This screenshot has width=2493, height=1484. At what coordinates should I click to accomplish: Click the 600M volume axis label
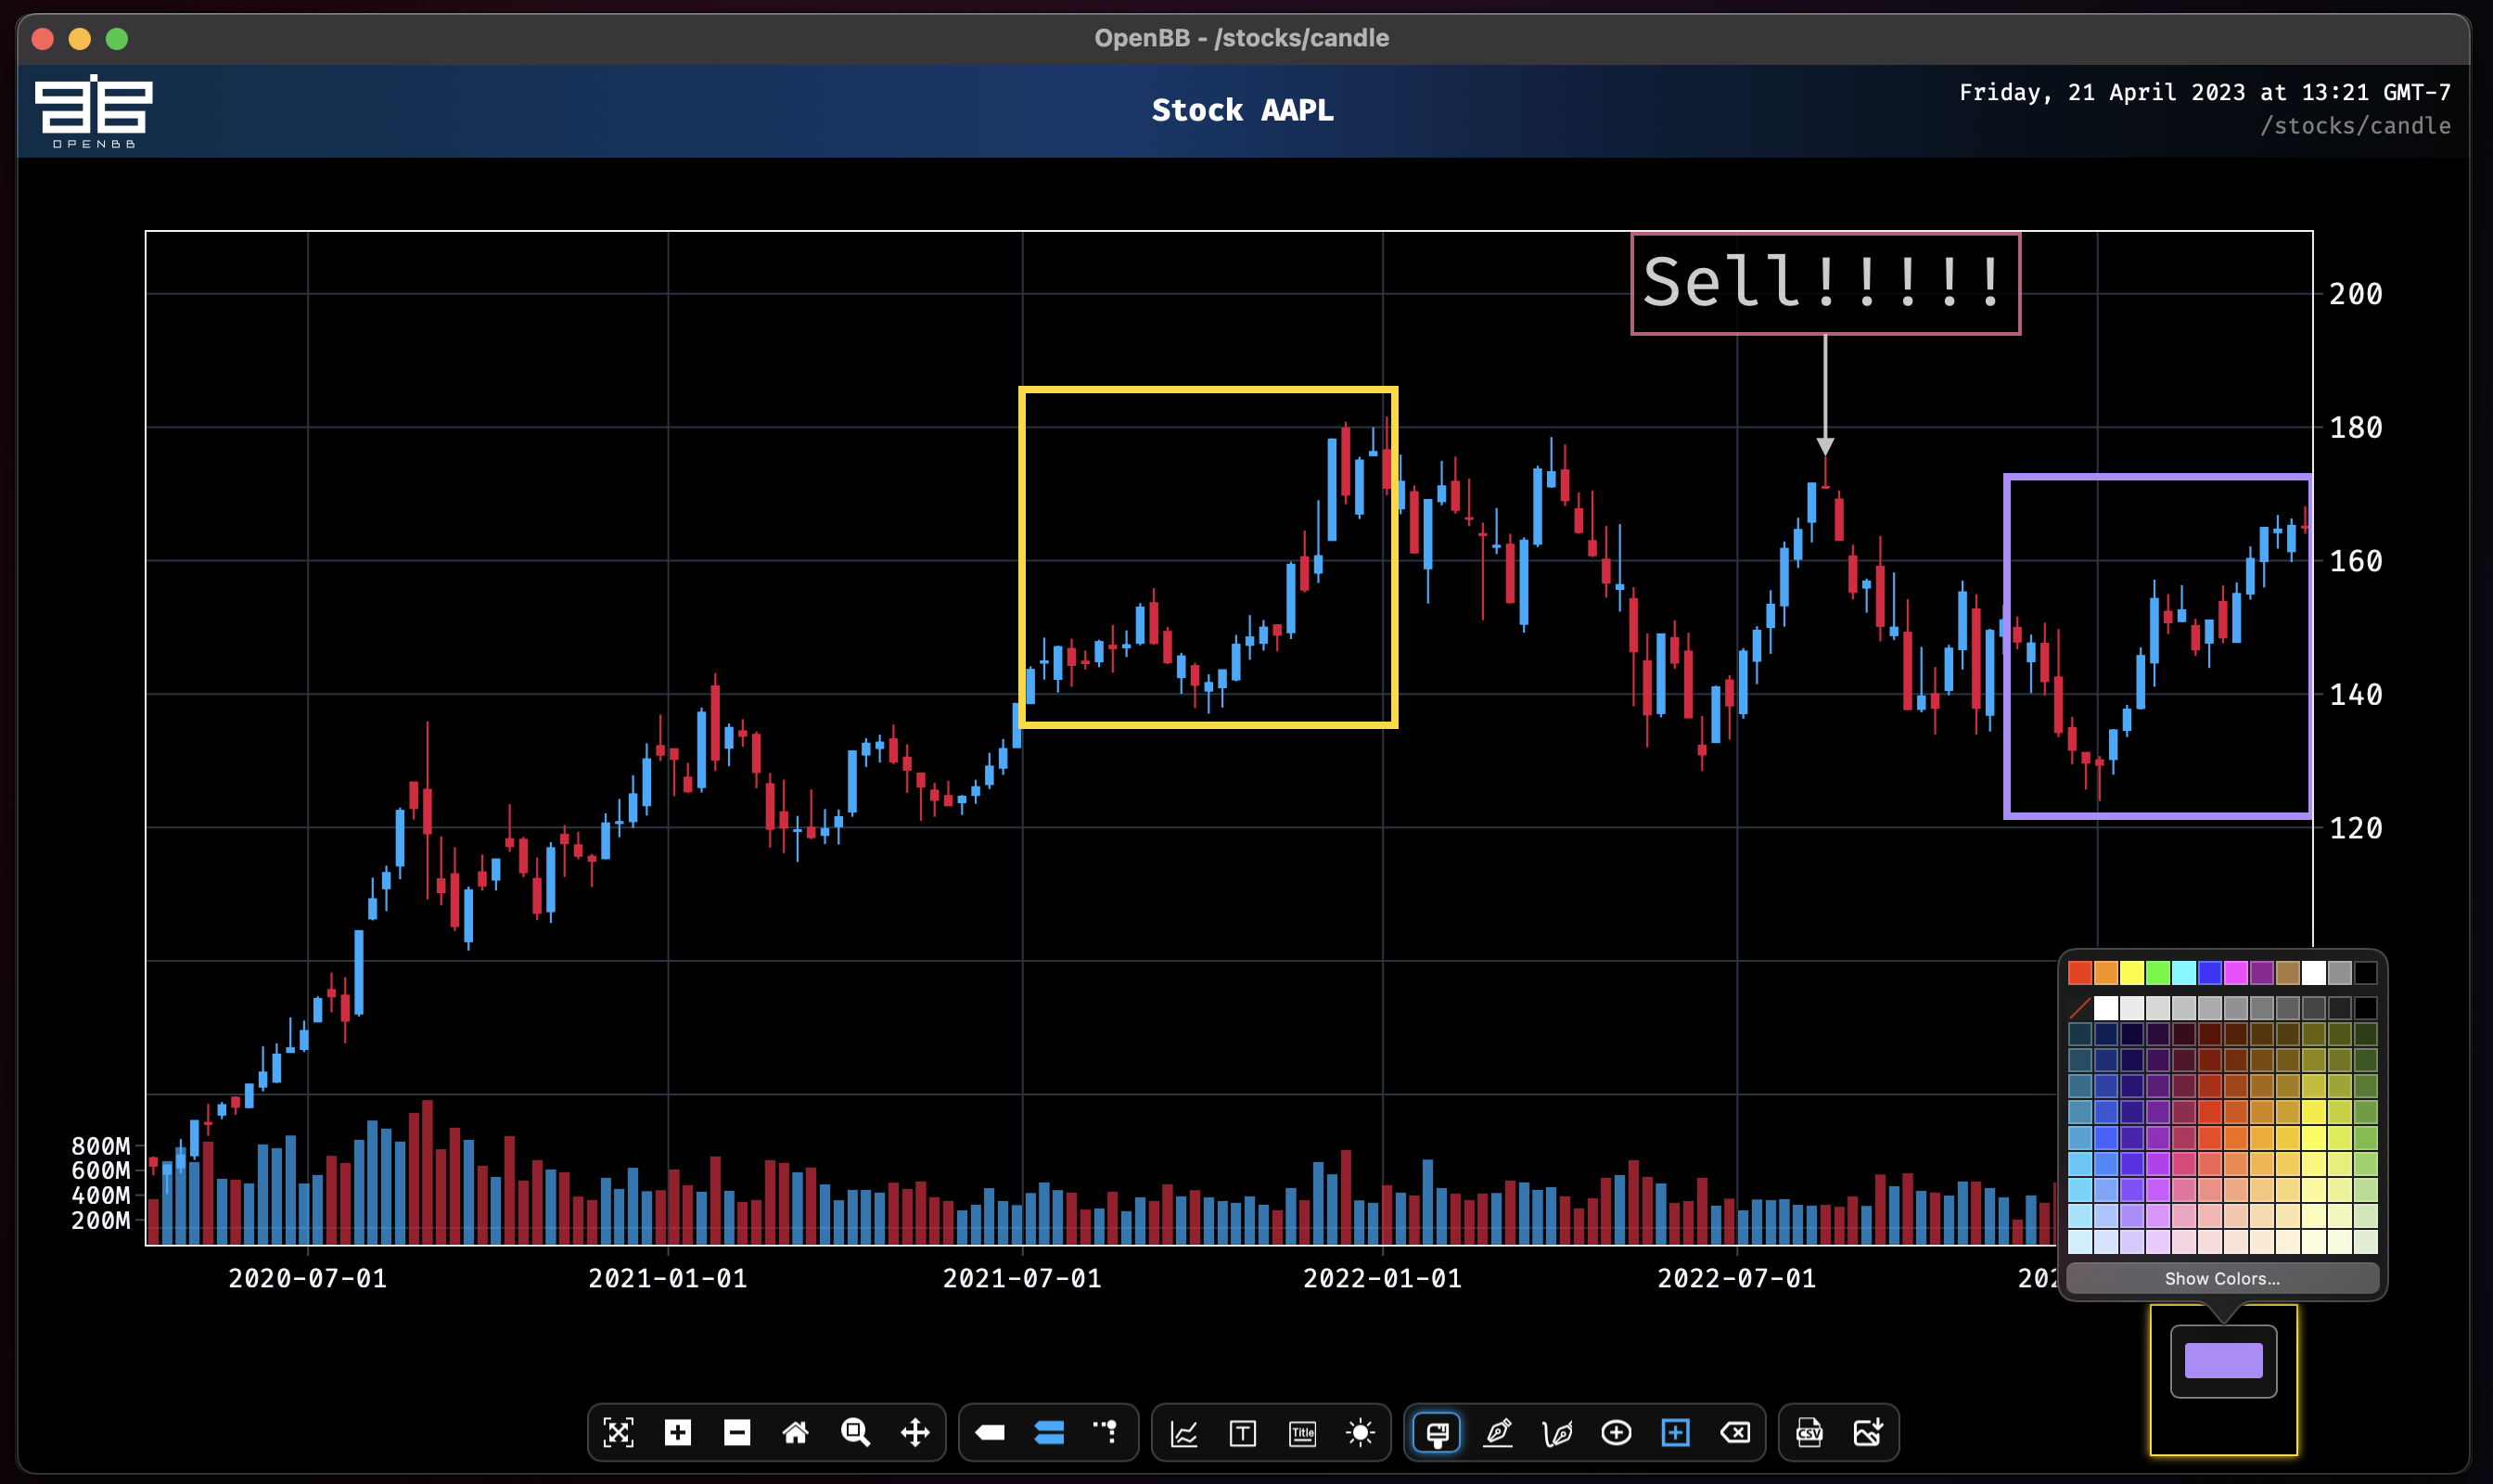tap(101, 1170)
